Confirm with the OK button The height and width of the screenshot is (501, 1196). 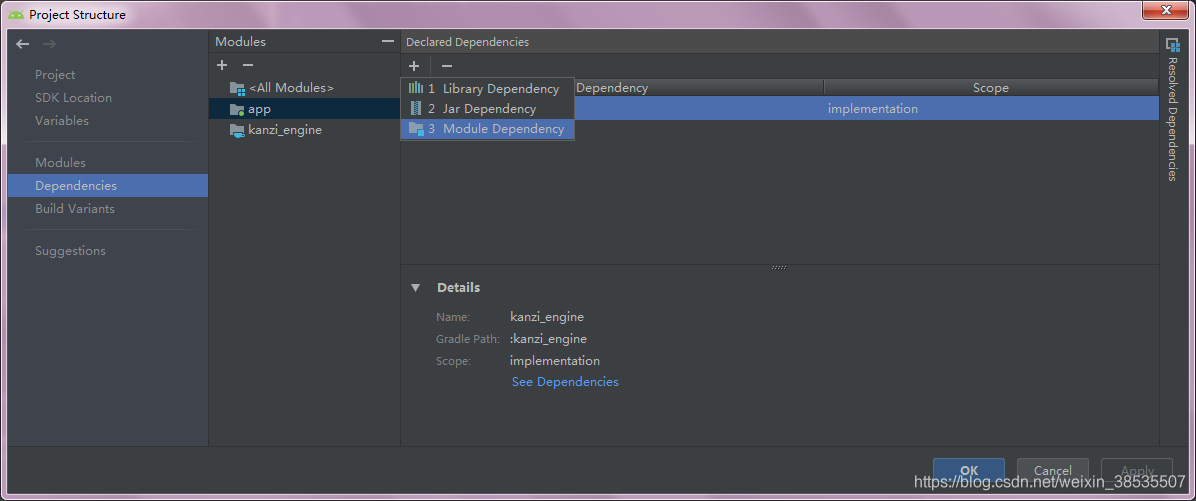pos(969,471)
